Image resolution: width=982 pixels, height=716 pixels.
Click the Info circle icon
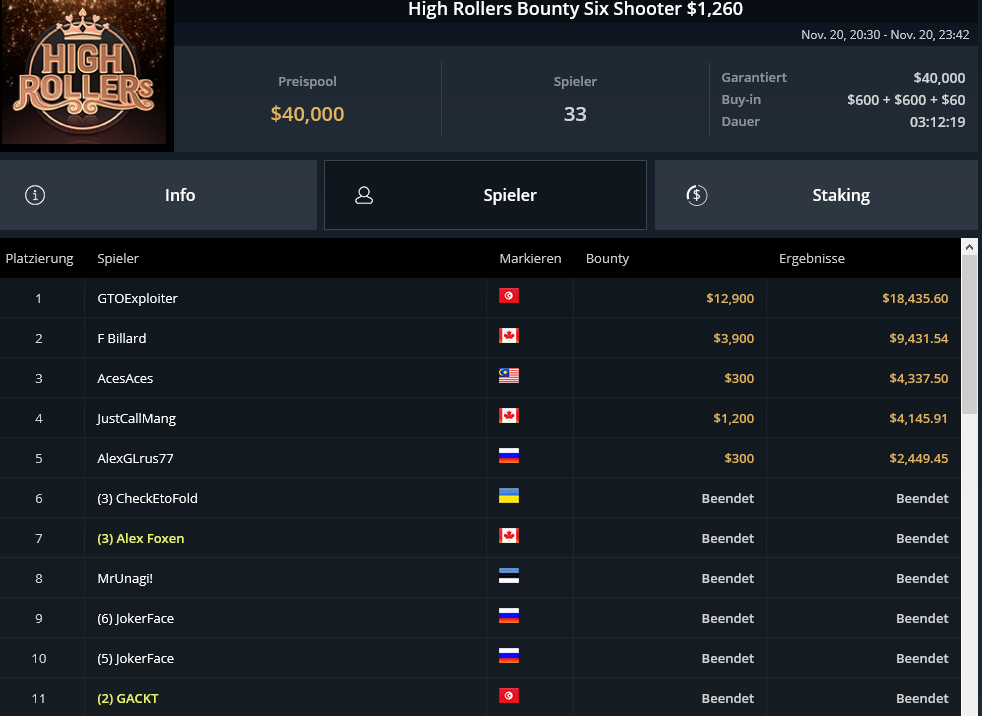(x=35, y=195)
